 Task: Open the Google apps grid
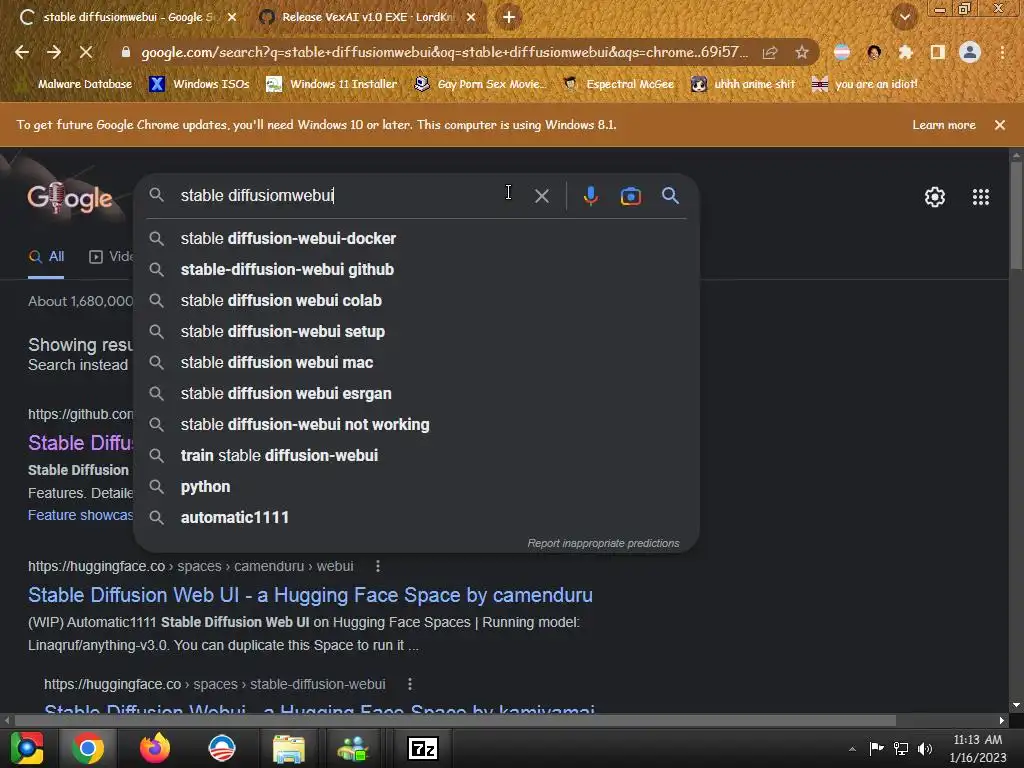coord(980,197)
